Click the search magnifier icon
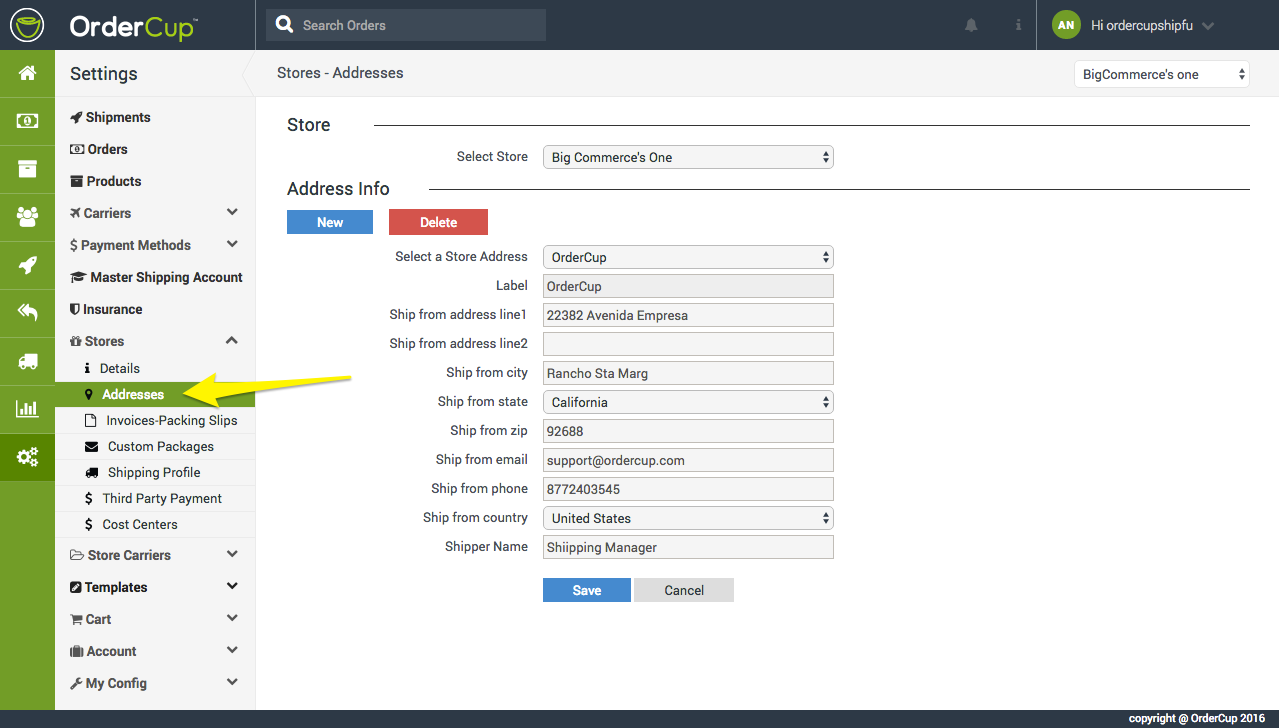Image resolution: width=1279 pixels, height=728 pixels. (284, 25)
